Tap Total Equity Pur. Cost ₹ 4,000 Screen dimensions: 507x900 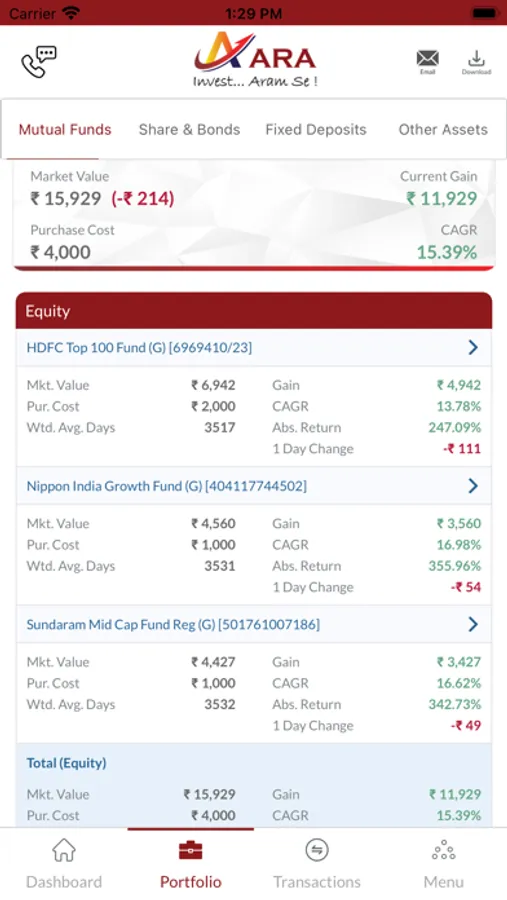coord(213,816)
